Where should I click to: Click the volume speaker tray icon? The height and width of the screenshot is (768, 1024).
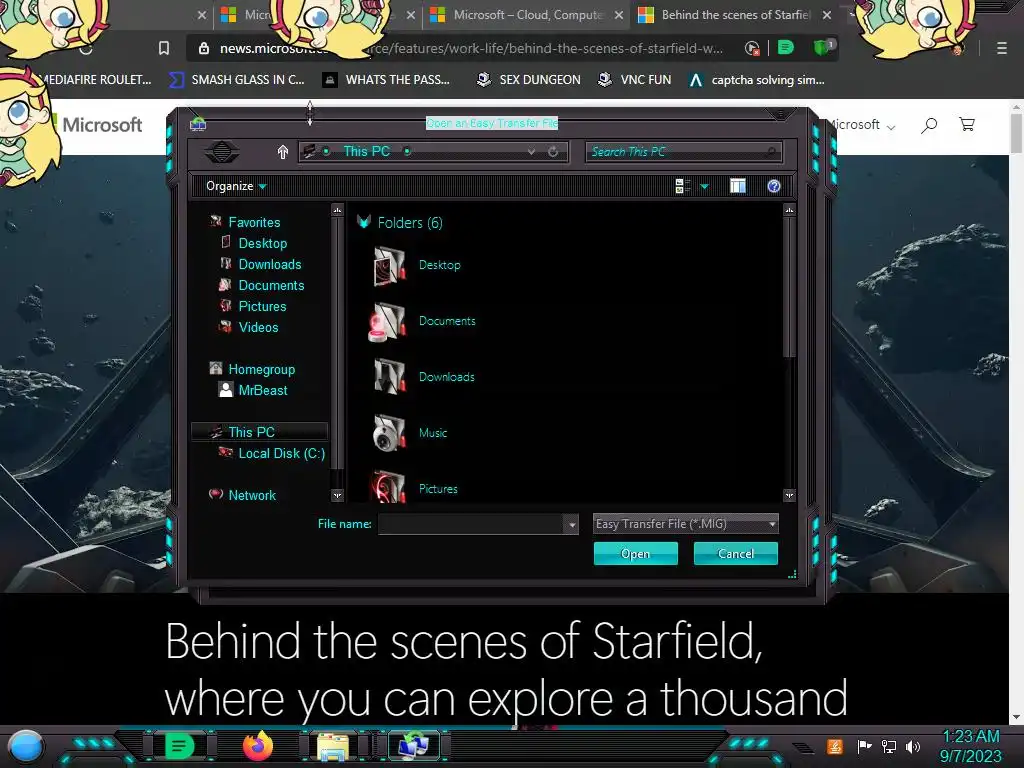click(913, 746)
